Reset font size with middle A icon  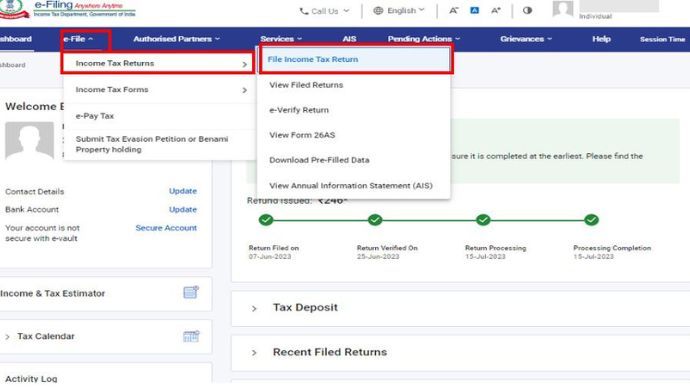pos(474,10)
